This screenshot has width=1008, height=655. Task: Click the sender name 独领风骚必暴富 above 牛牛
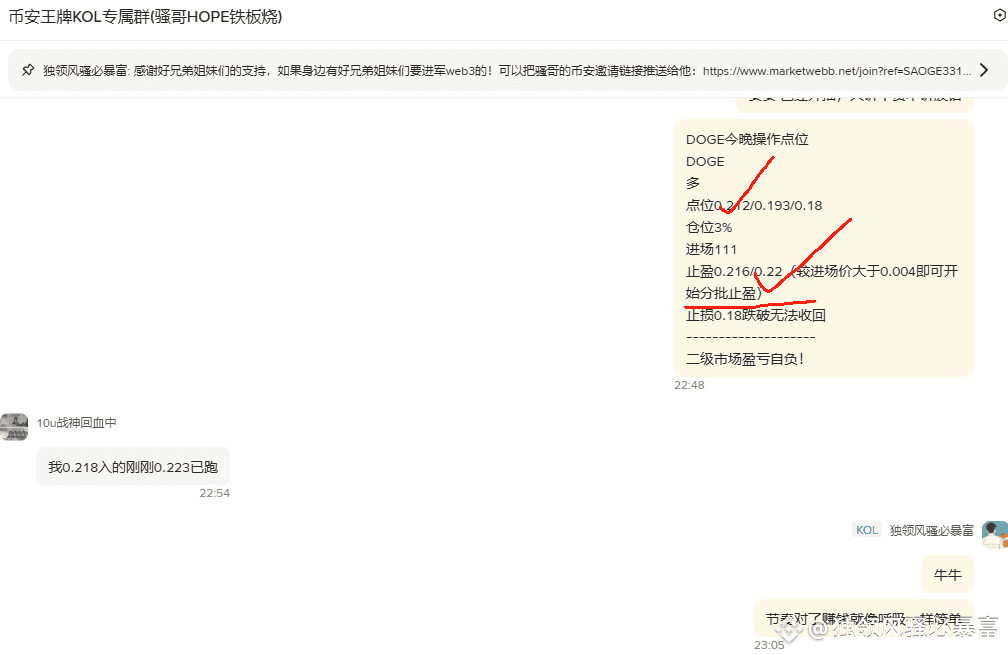[932, 530]
